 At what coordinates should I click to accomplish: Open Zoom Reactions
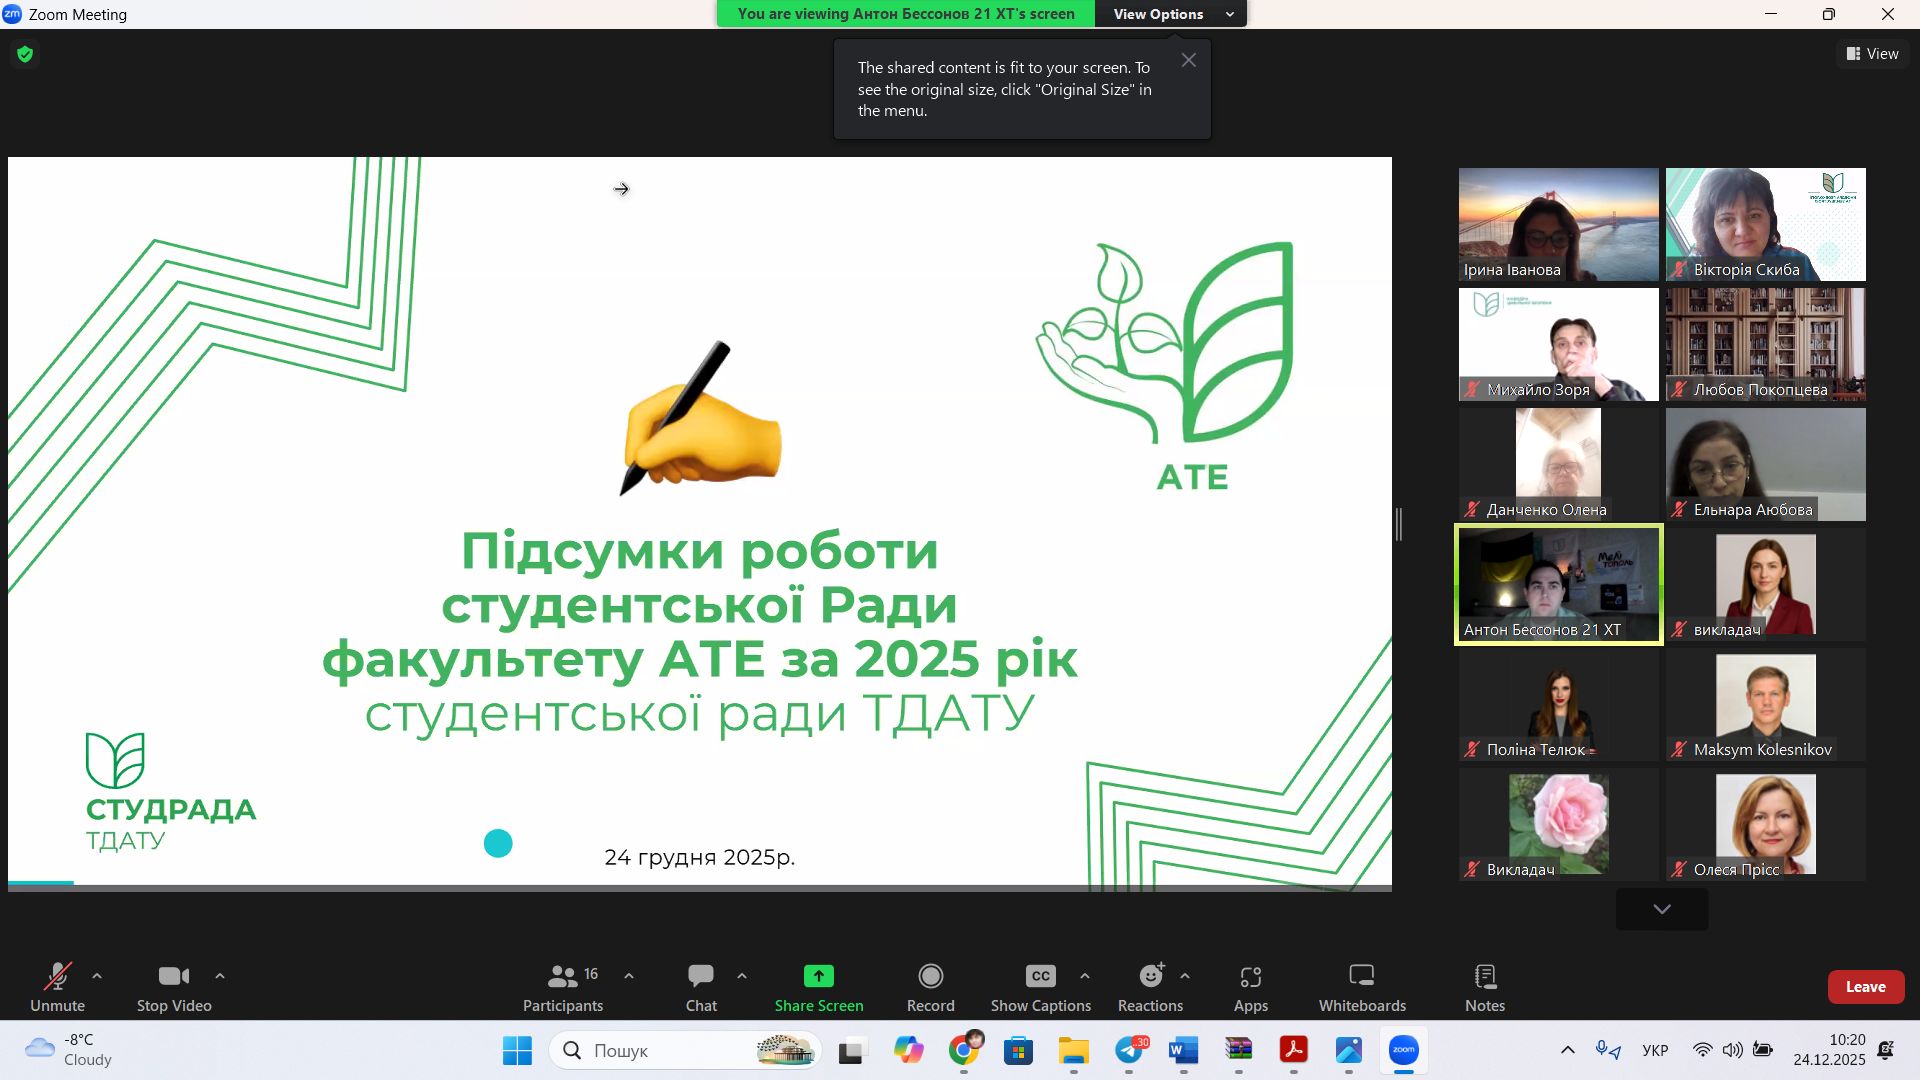point(1148,987)
